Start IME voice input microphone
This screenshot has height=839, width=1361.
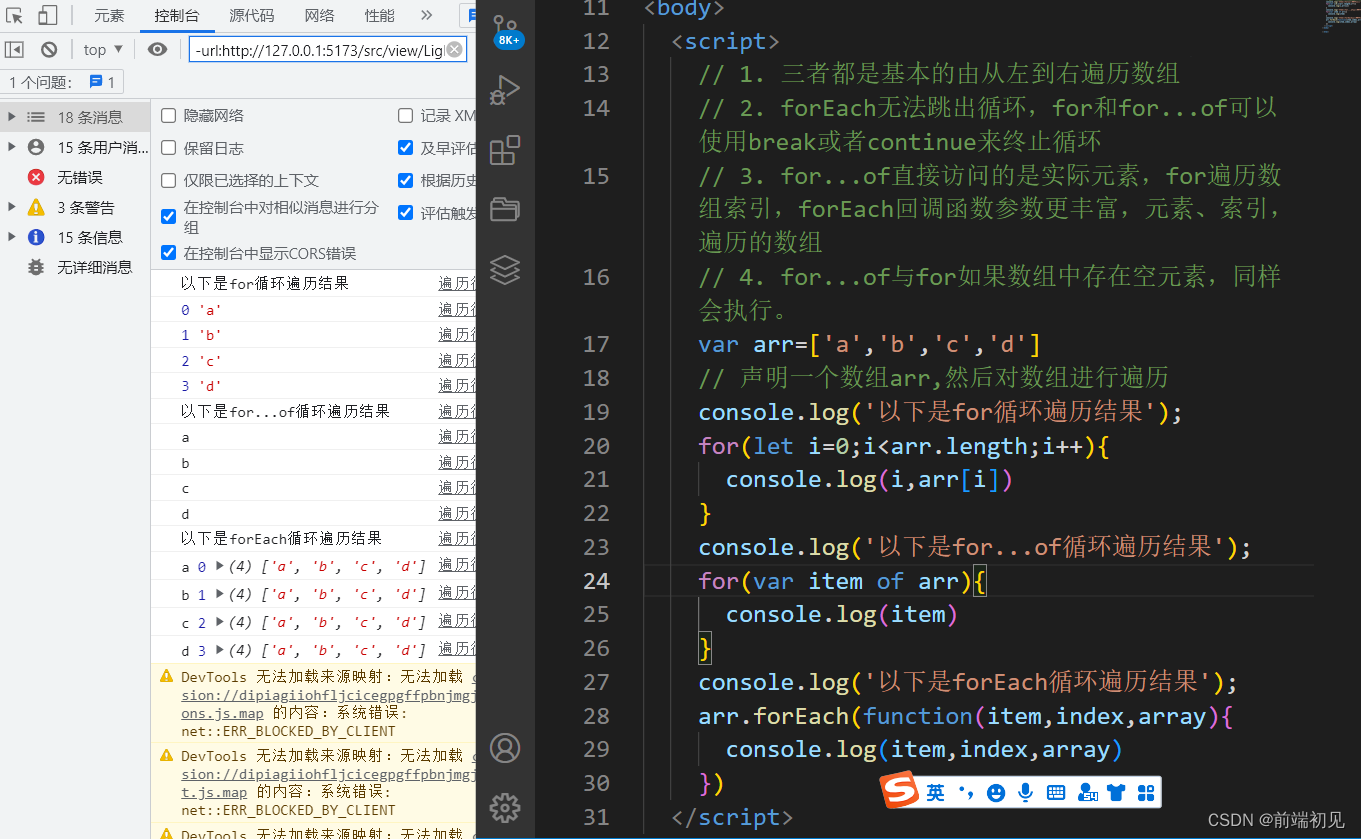(1025, 793)
